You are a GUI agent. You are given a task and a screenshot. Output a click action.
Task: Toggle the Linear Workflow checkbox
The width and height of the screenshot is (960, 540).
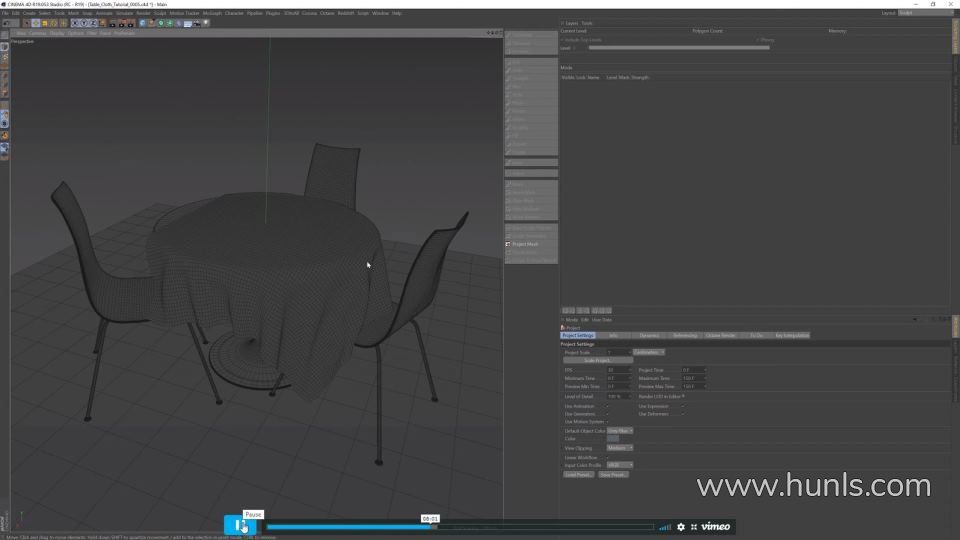click(x=607, y=457)
